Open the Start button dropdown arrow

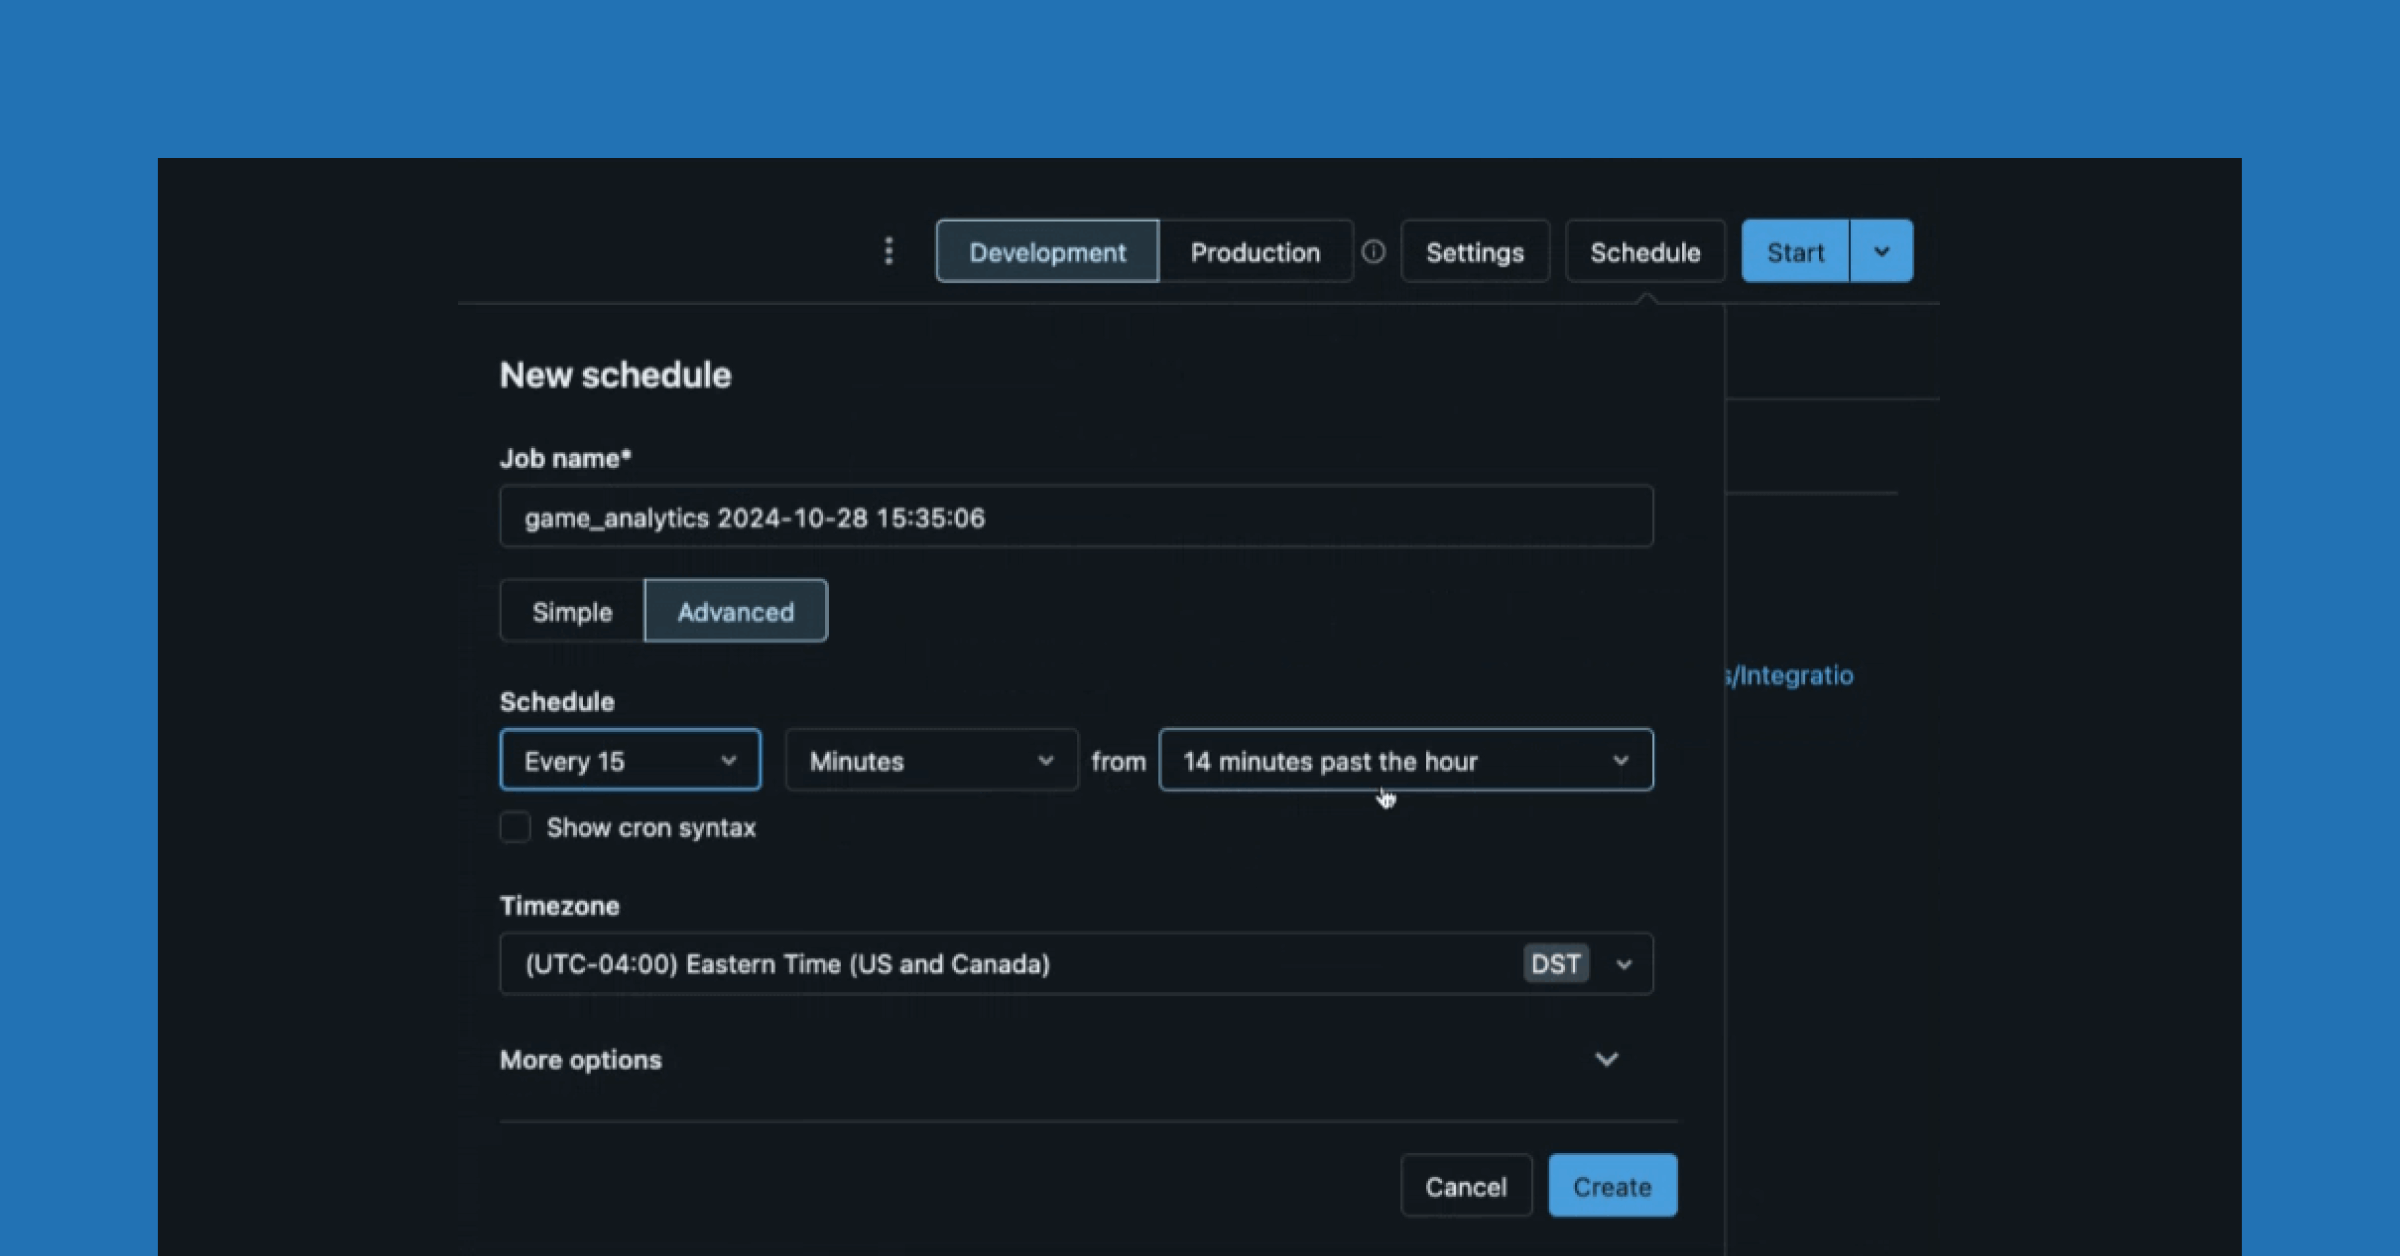[x=1881, y=251]
